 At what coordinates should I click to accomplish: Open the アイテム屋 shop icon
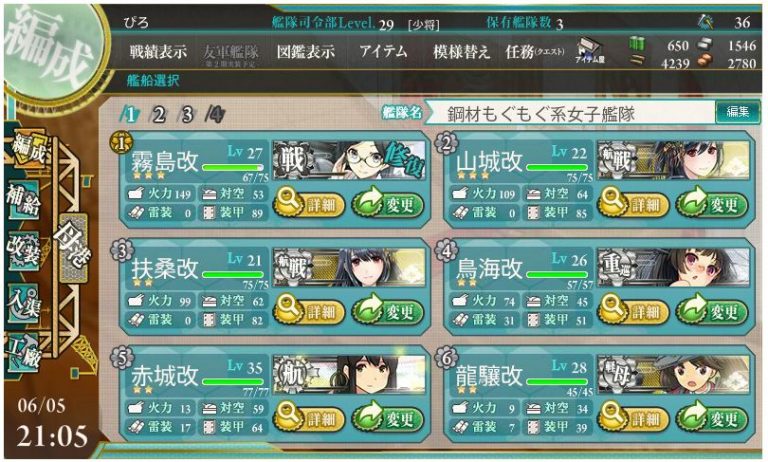590,51
